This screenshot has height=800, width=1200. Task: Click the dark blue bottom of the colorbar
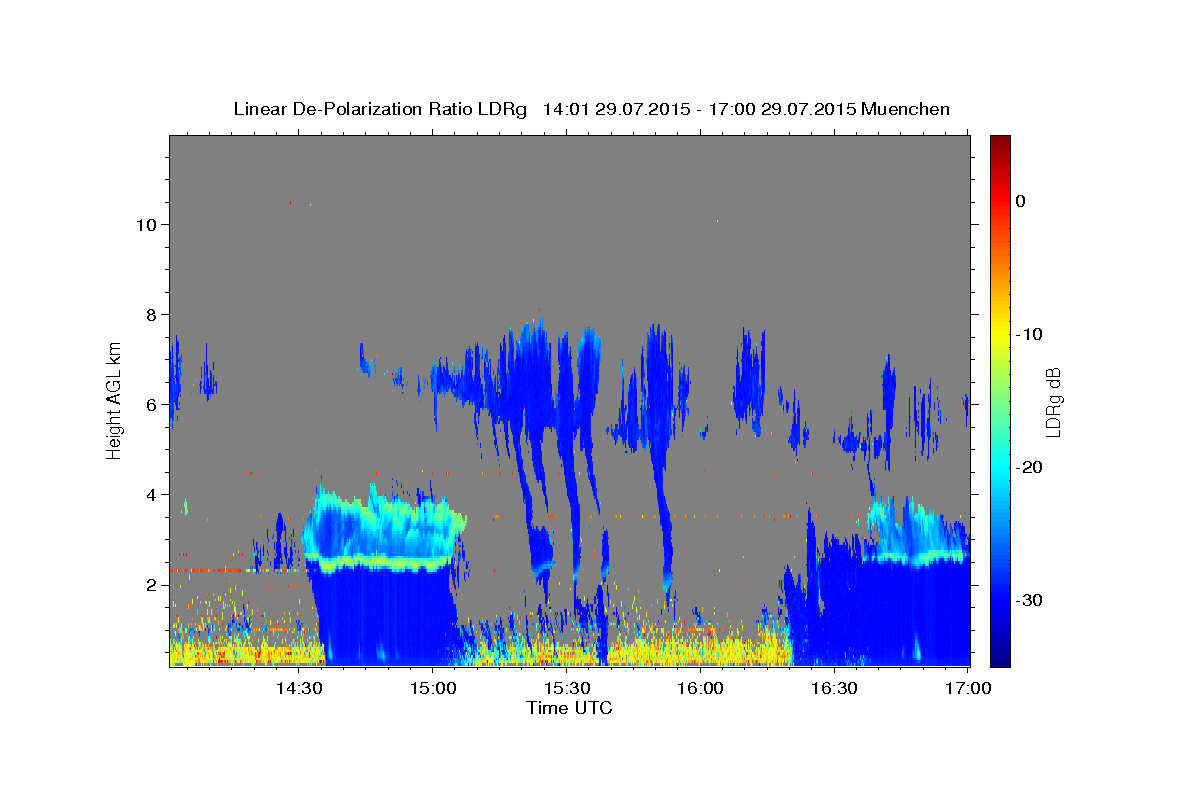tap(1000, 658)
